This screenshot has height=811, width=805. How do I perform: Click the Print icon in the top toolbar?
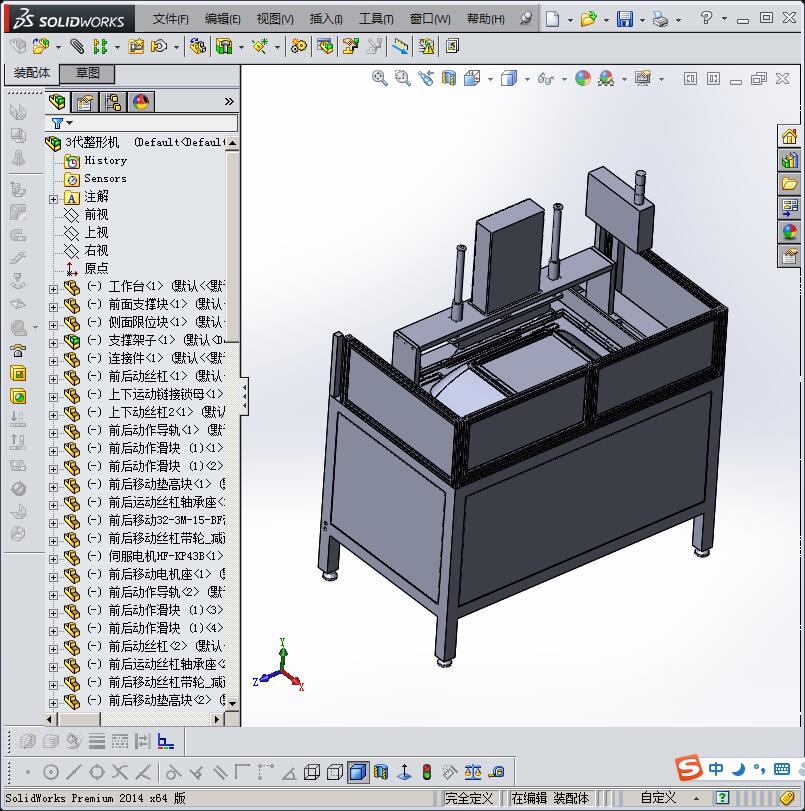pos(660,19)
